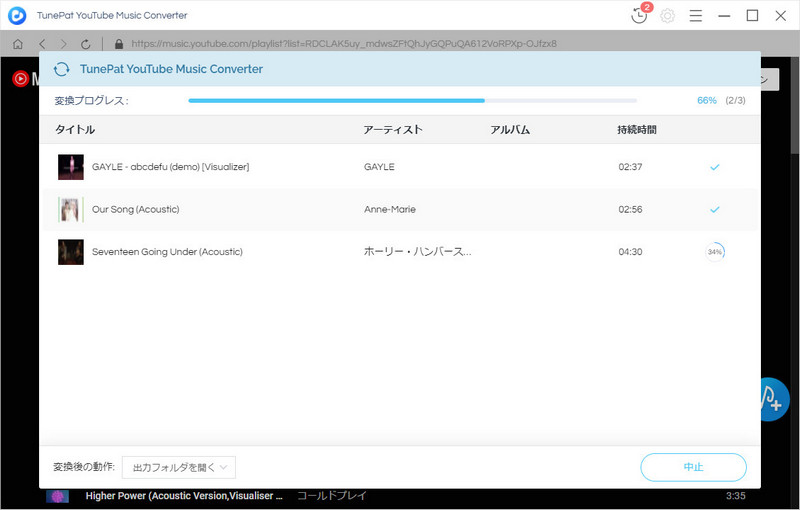
Task: Click the YouTube Music URL address field
Action: click(344, 44)
